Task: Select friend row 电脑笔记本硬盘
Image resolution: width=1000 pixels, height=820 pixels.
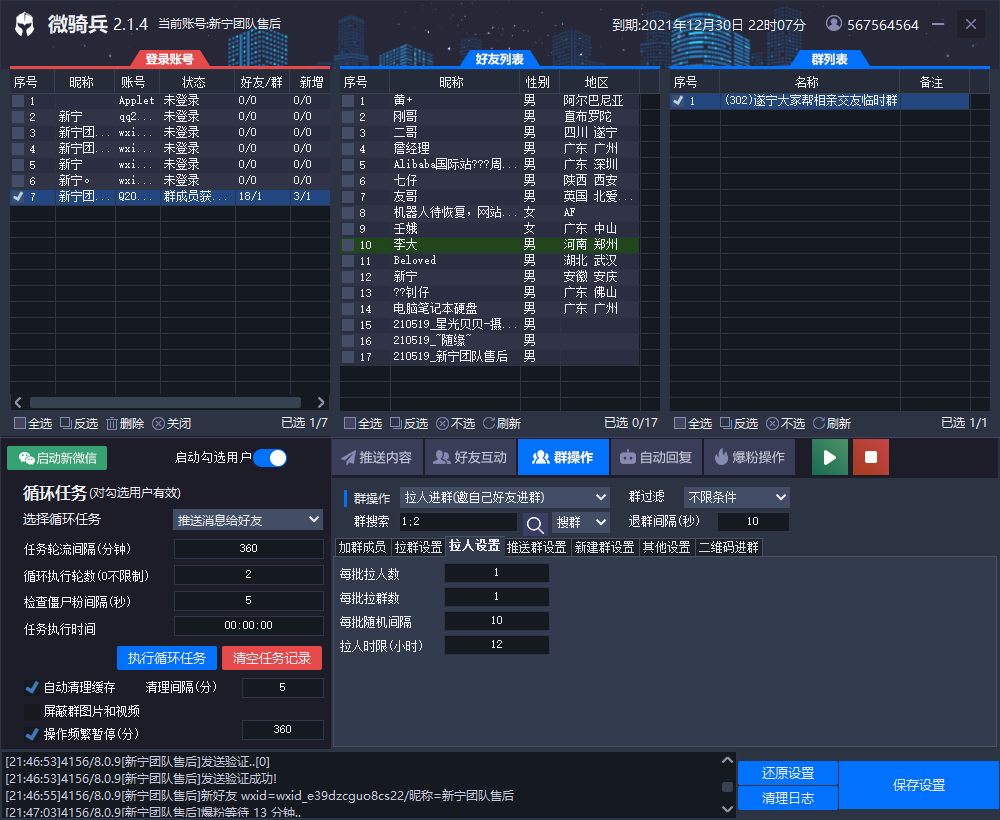Action: [490, 308]
